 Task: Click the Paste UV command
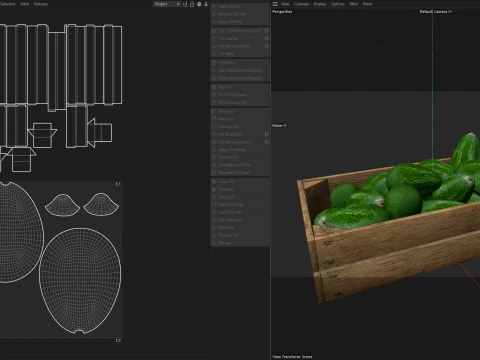click(x=240, y=189)
